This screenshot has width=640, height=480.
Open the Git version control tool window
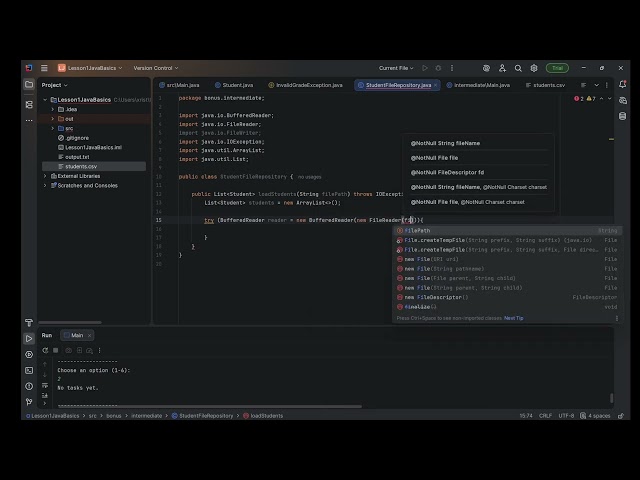pos(29,402)
